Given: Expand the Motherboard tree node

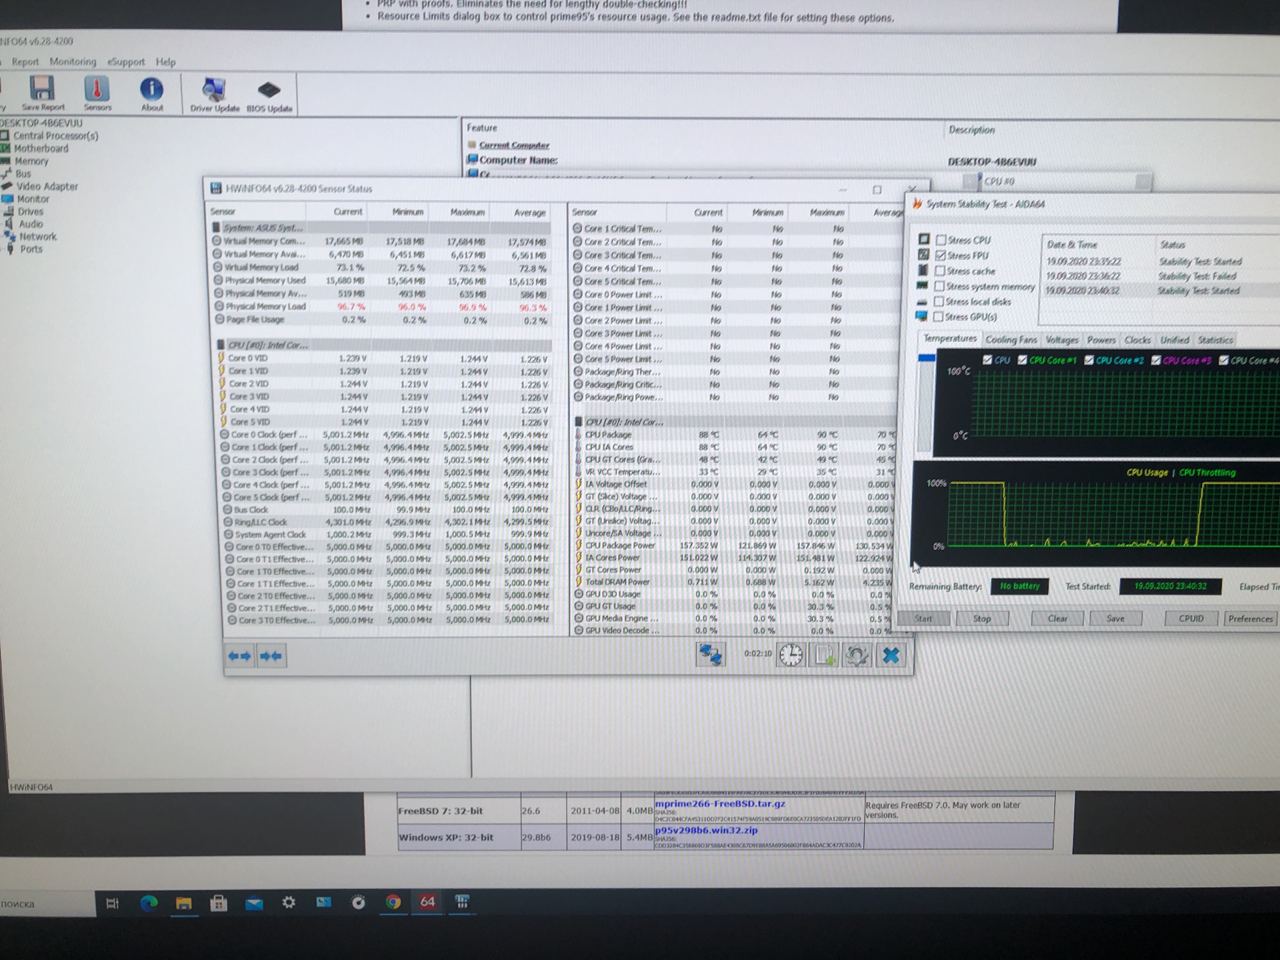Looking at the screenshot, I should pos(5,148).
